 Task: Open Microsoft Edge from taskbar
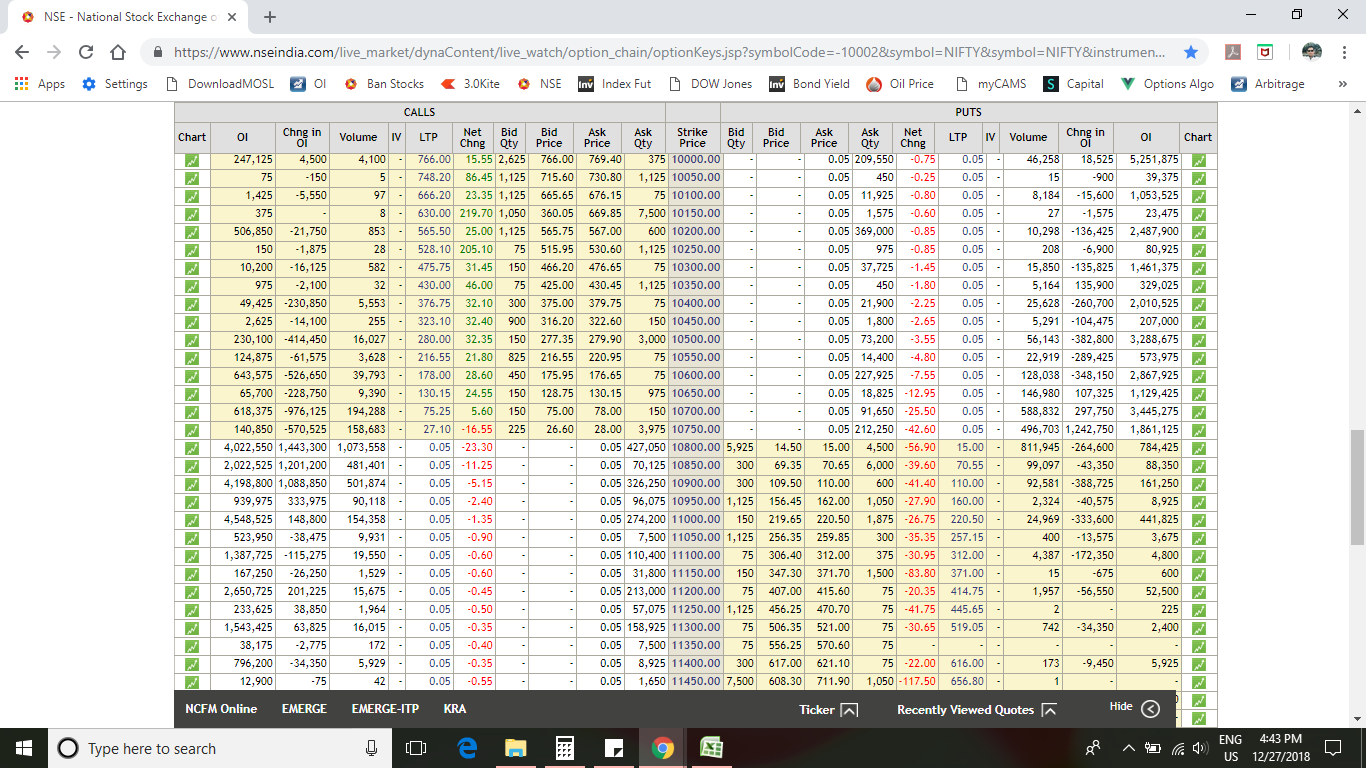tap(466, 748)
